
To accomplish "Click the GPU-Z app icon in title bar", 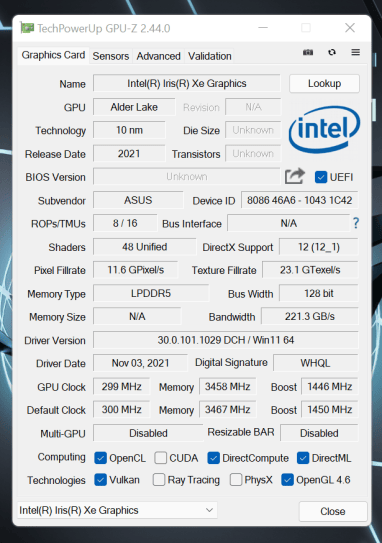I will (x=27, y=28).
